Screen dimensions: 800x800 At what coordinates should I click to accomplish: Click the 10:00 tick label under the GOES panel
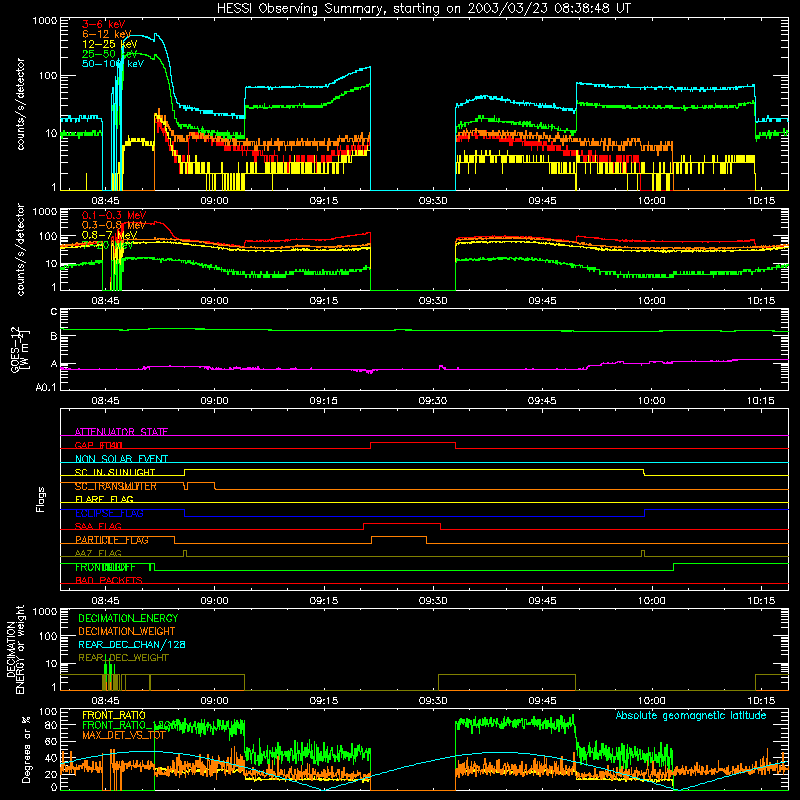tap(652, 401)
